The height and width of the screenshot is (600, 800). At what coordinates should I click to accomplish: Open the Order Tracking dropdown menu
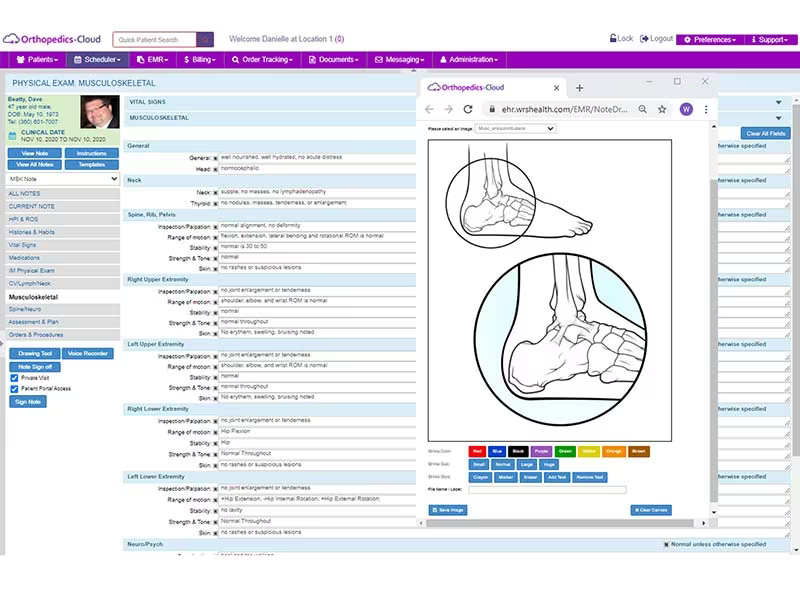click(x=262, y=60)
